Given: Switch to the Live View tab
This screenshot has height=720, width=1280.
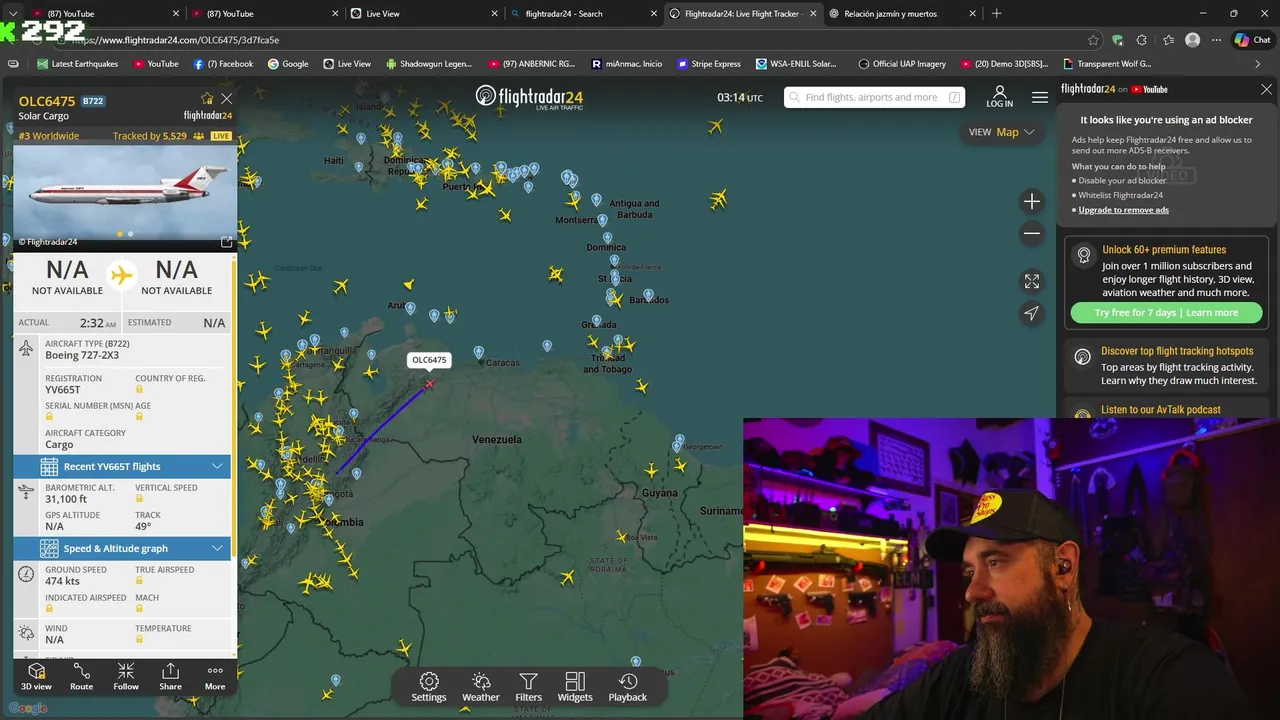Looking at the screenshot, I should click(424, 14).
